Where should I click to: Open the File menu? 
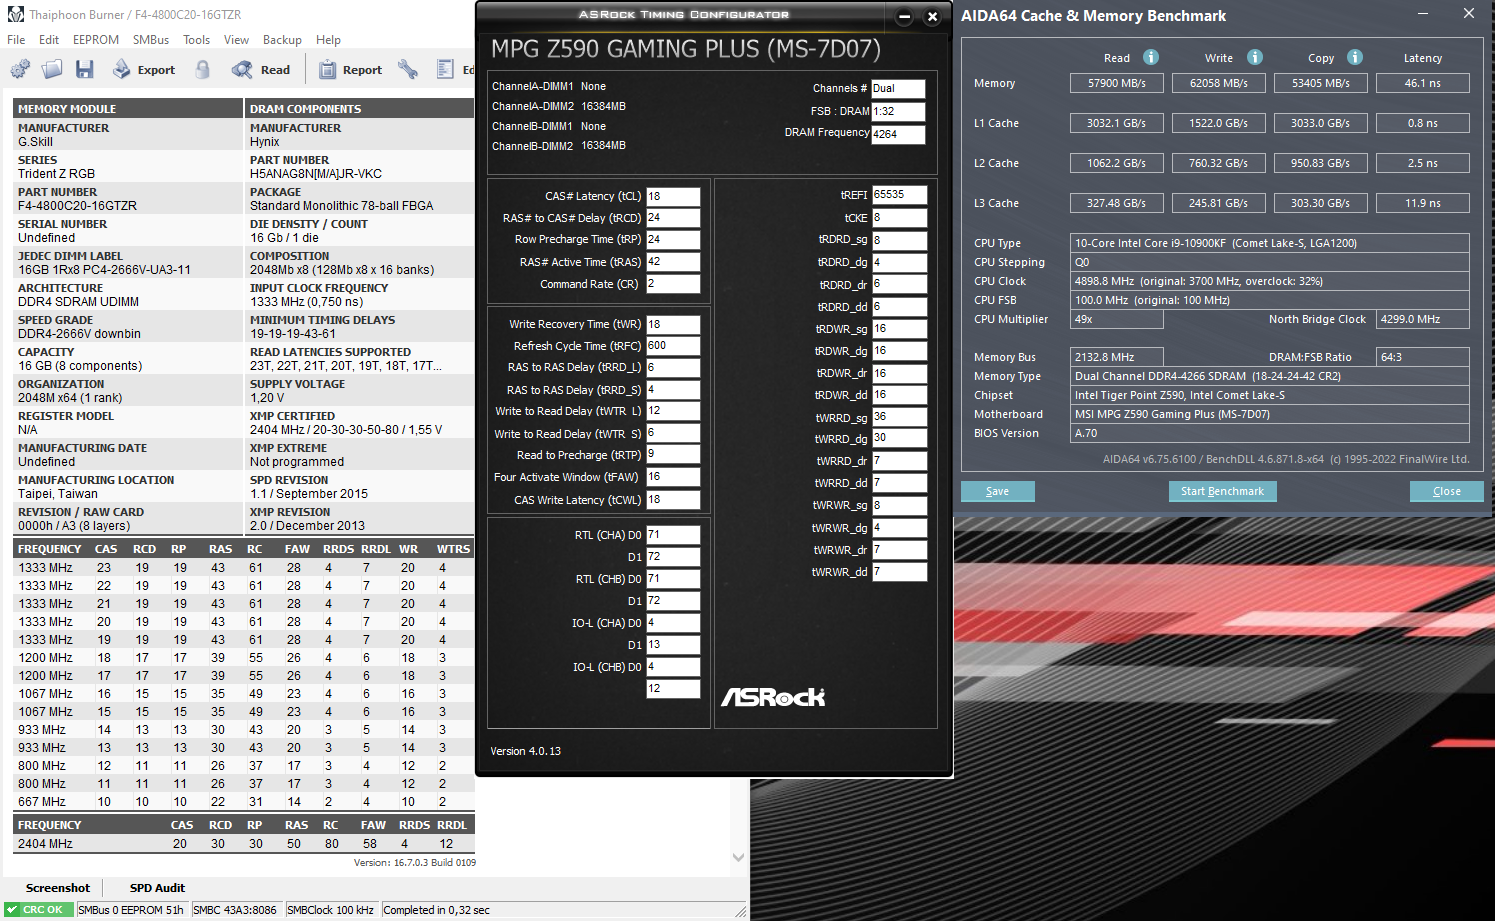point(16,40)
